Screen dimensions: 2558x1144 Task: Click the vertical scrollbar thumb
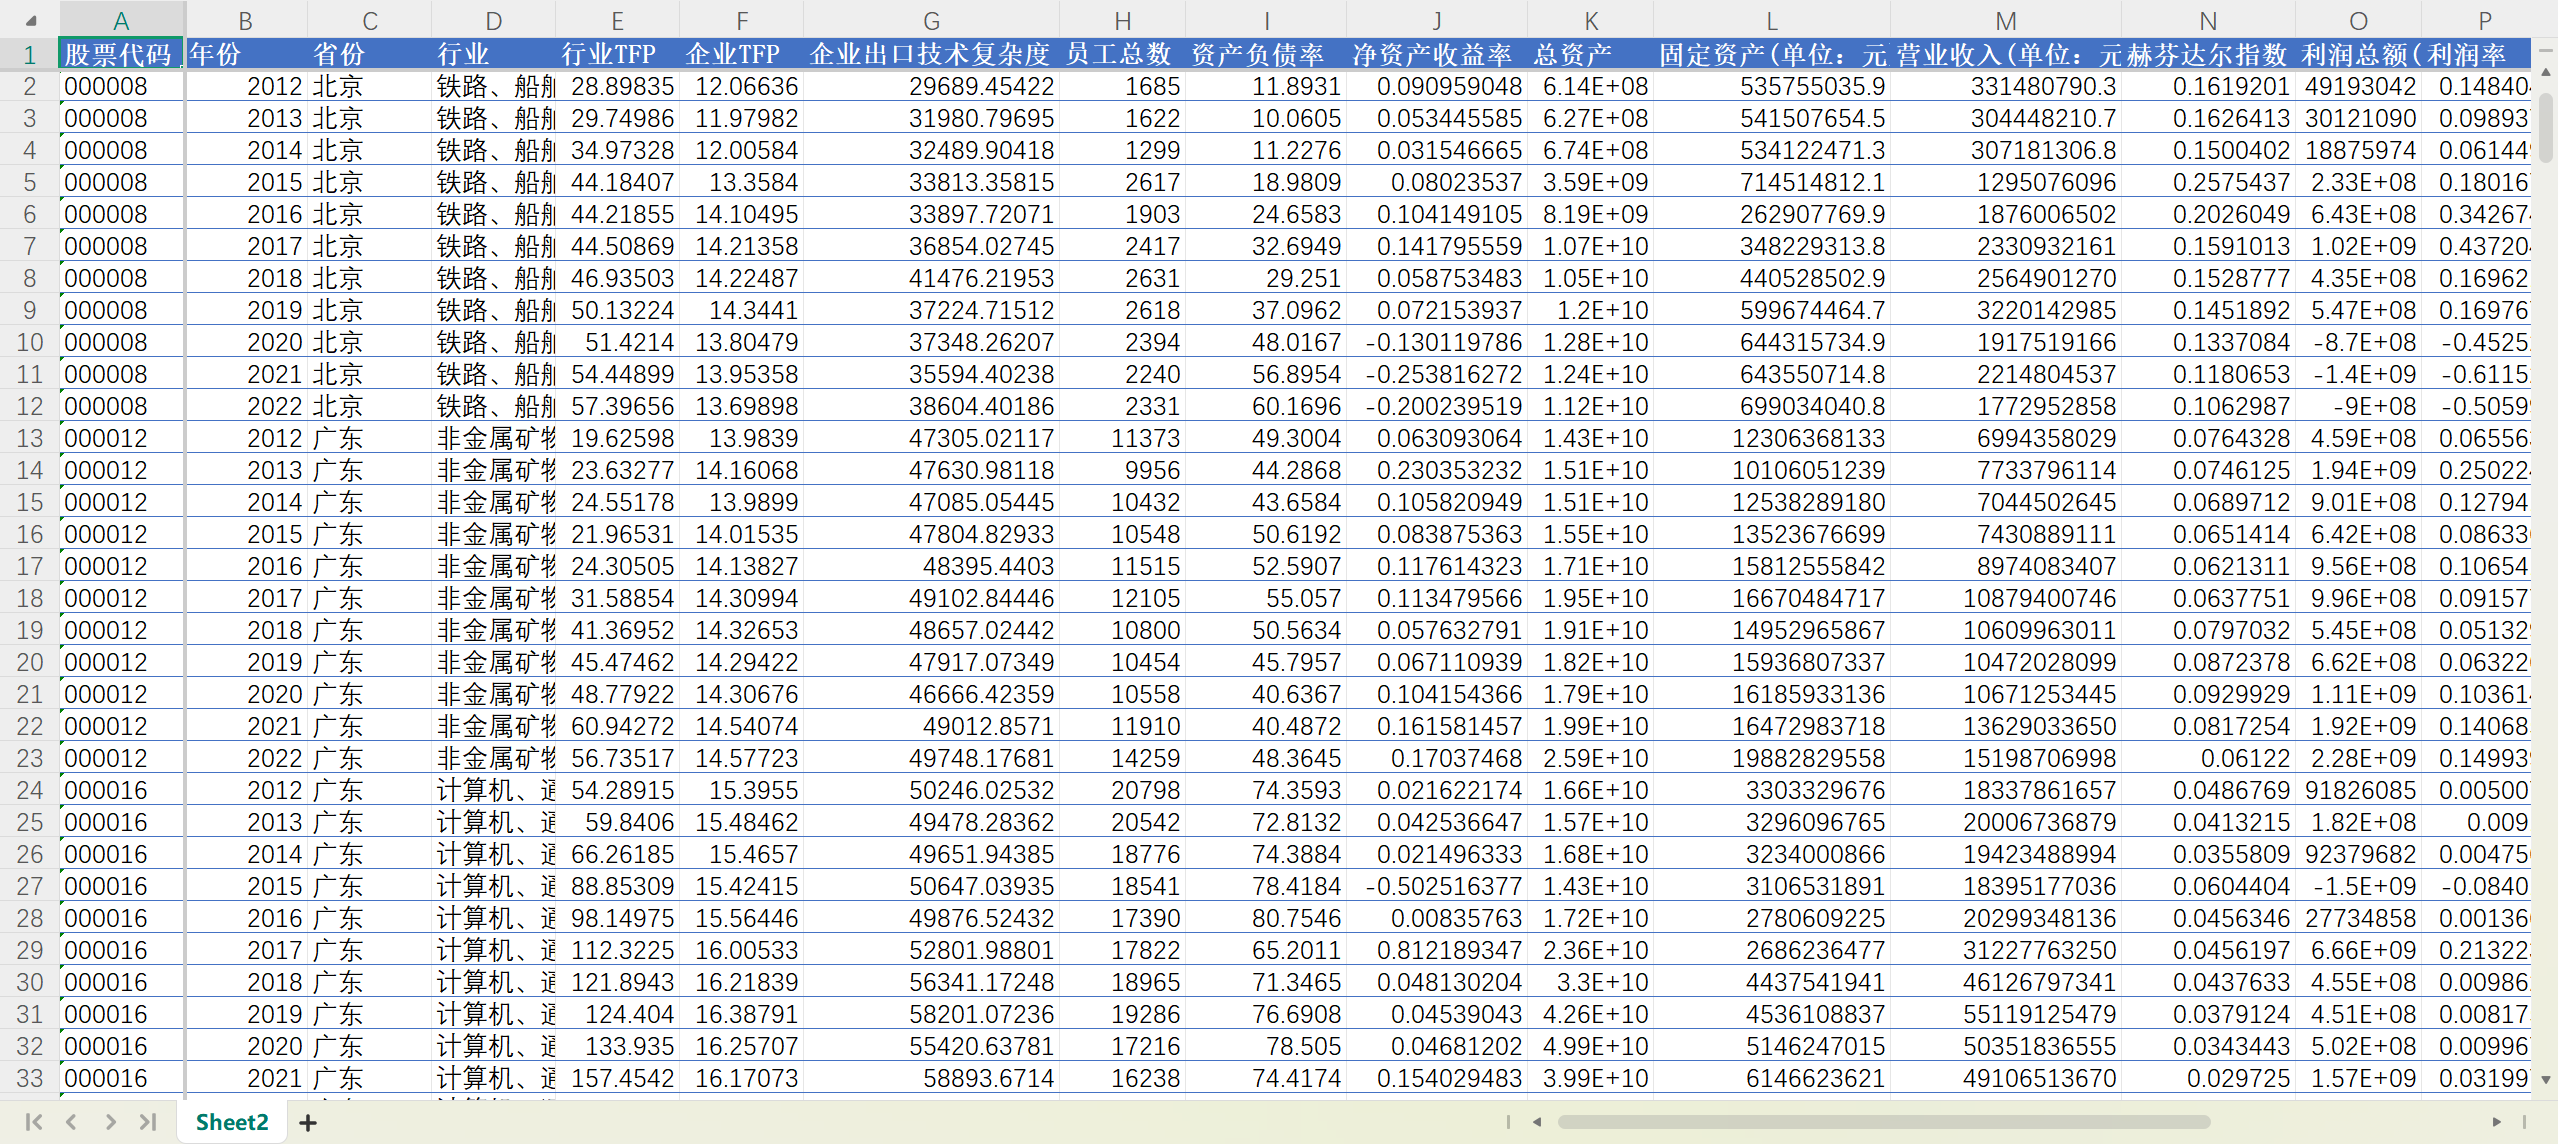(2546, 125)
